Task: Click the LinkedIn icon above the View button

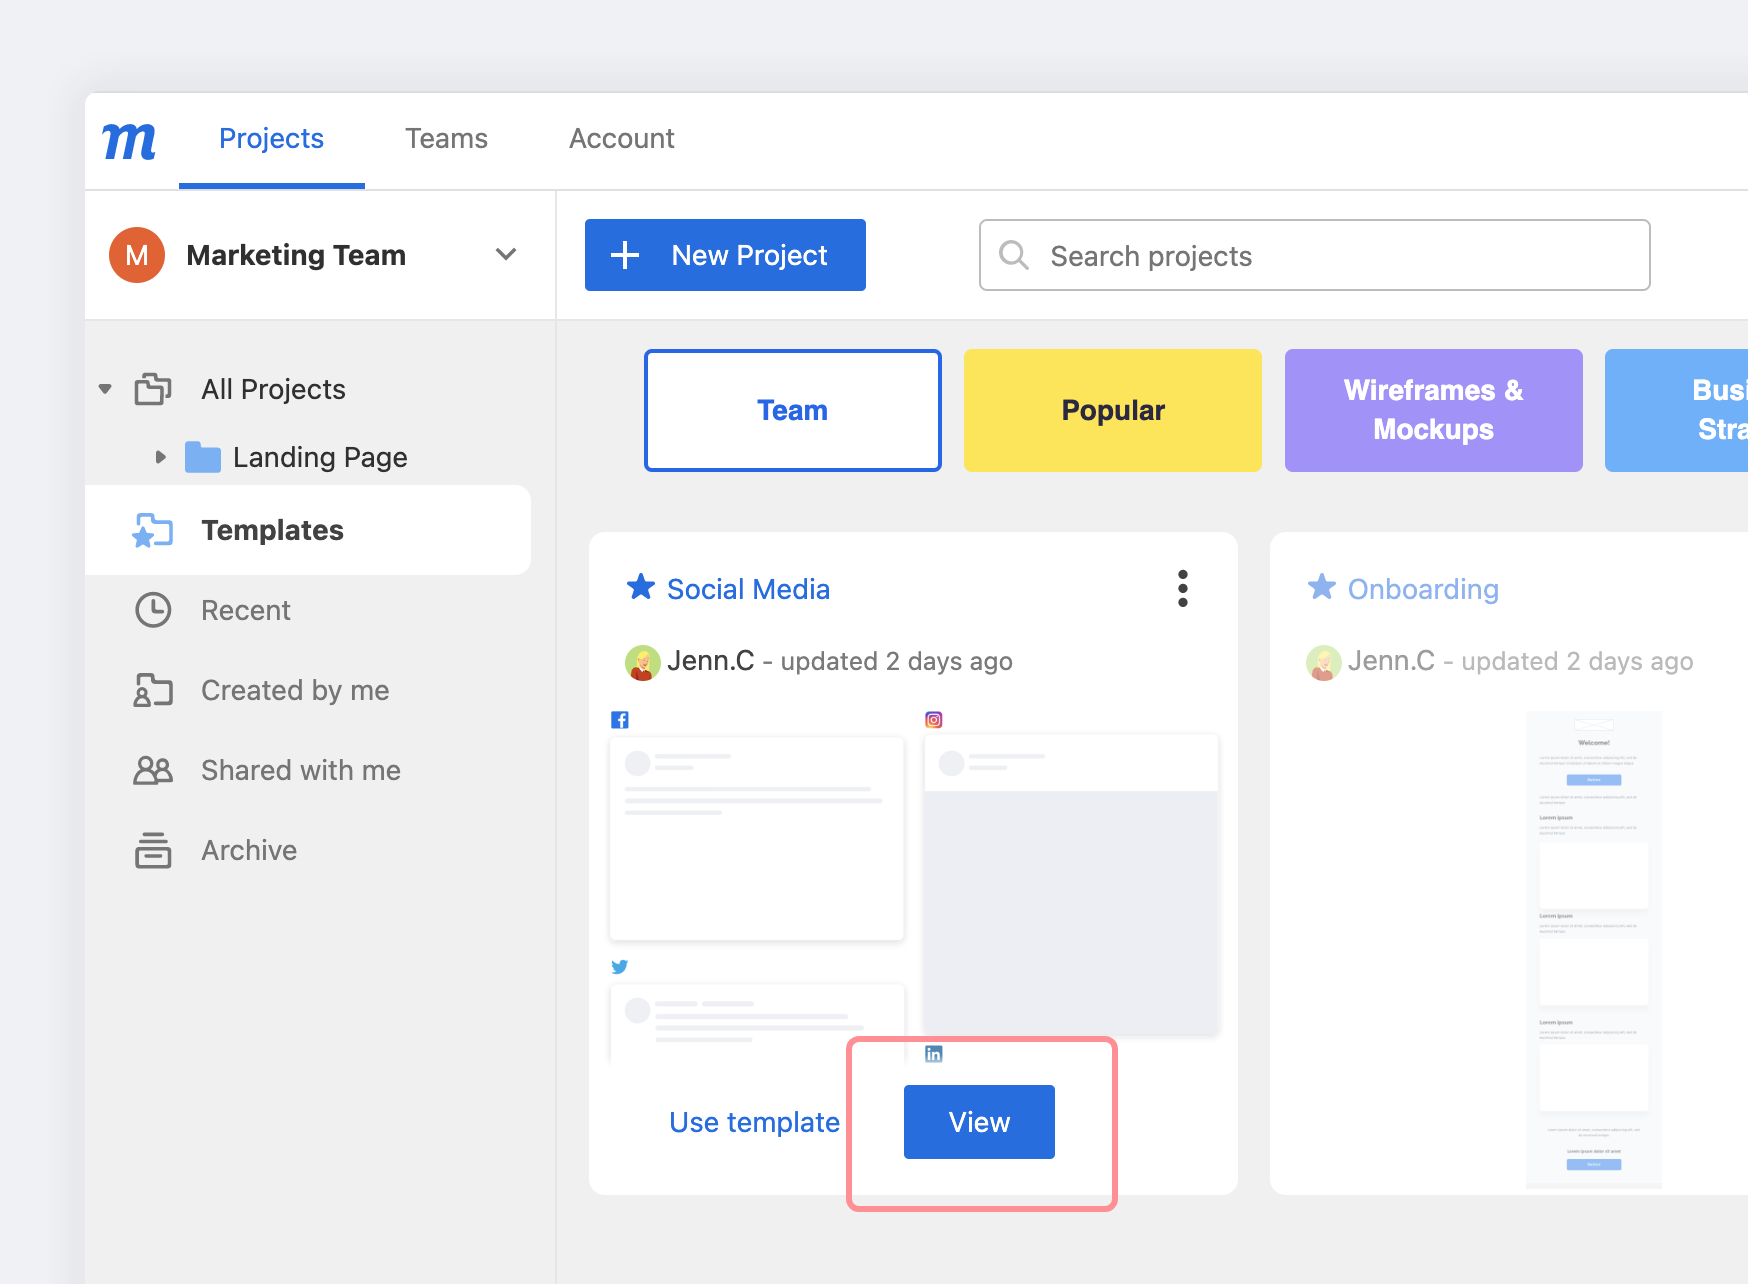Action: tap(933, 1053)
